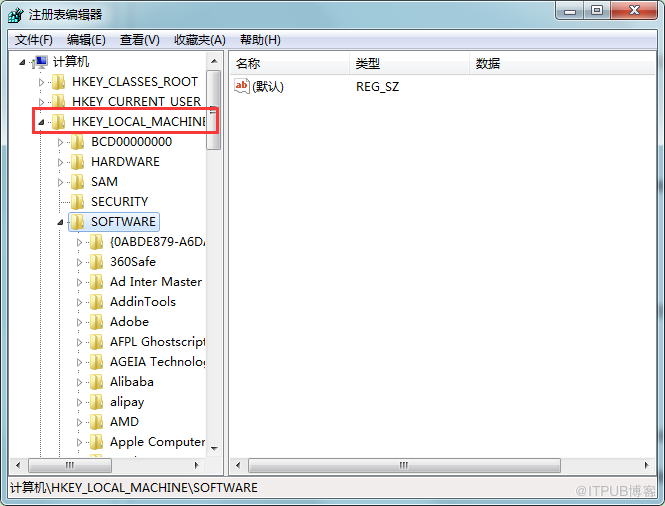
Task: Select the Apple Computer key label
Action: 157,442
